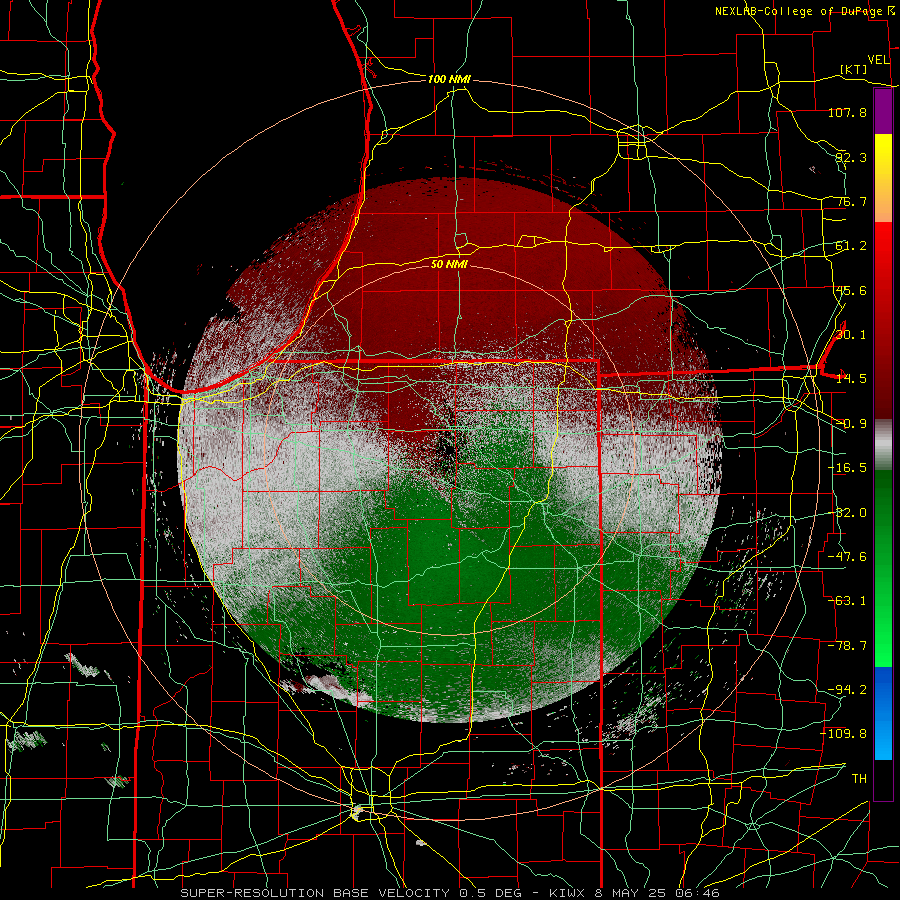Image resolution: width=900 pixels, height=900 pixels.
Task: Pick the blue segment of velocity color bar
Action: 883,713
